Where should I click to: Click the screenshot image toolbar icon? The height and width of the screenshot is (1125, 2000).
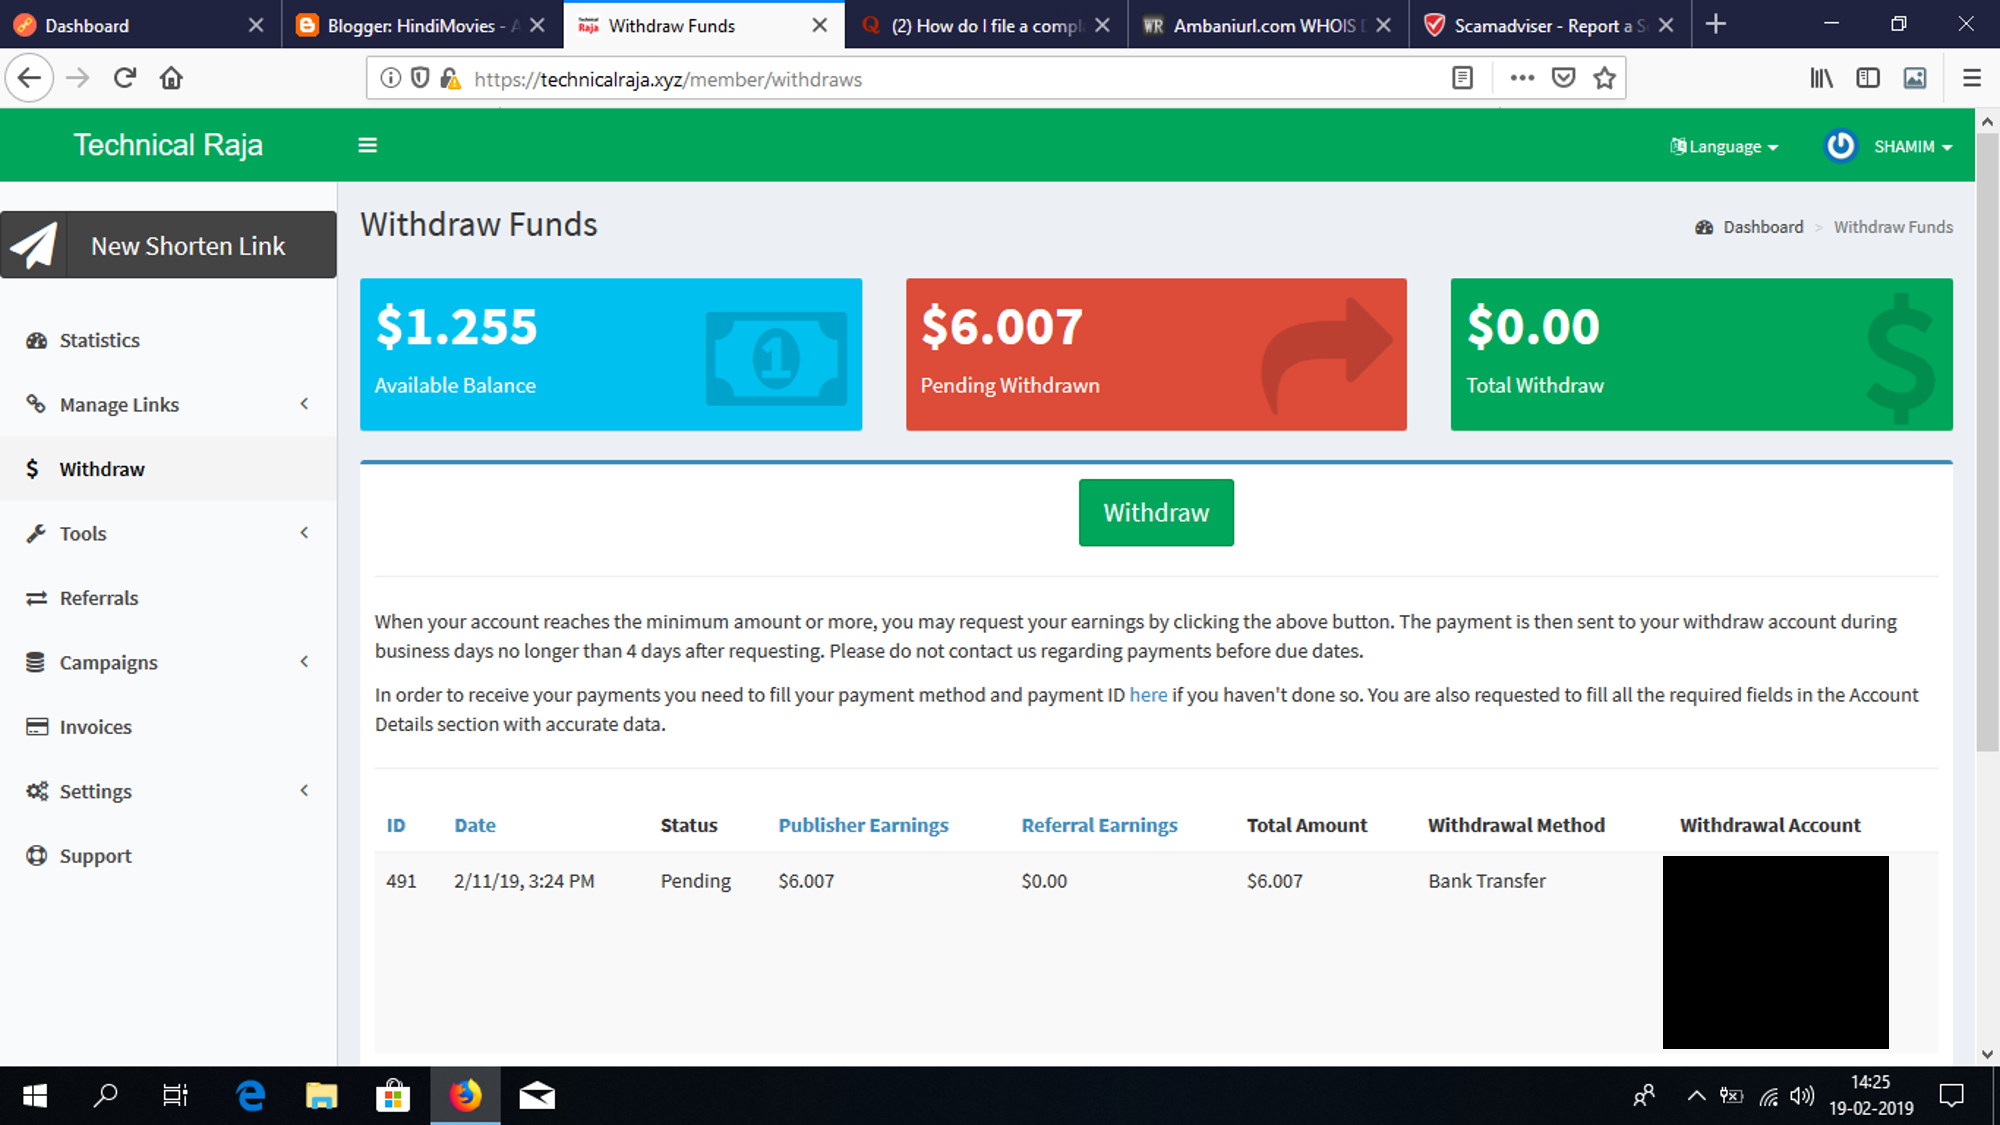coord(1915,78)
